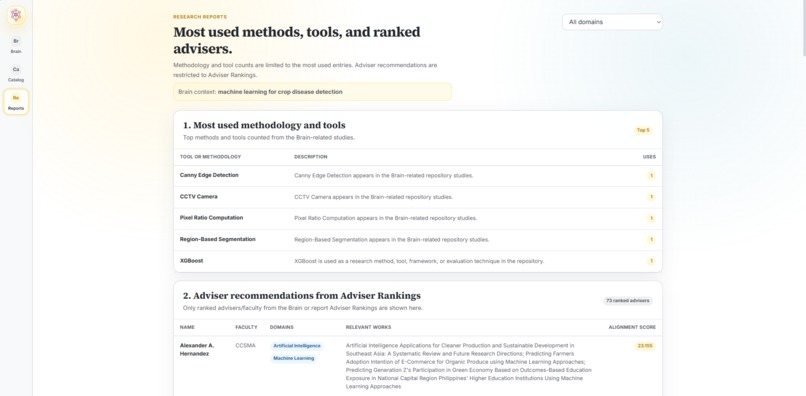
Task: Select the CCTV Camera row name
Action: pyautogui.click(x=198, y=197)
